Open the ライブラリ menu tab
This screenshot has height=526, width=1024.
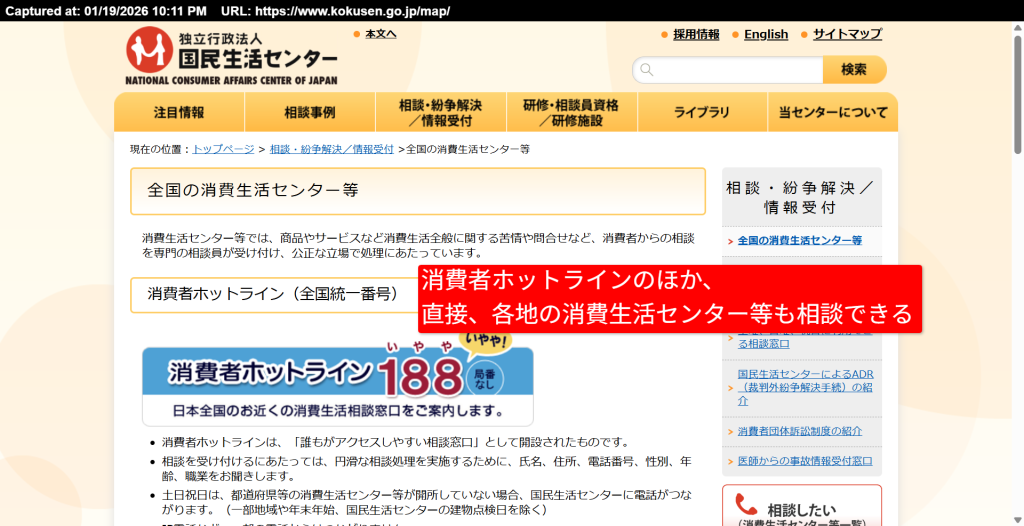tap(702, 112)
